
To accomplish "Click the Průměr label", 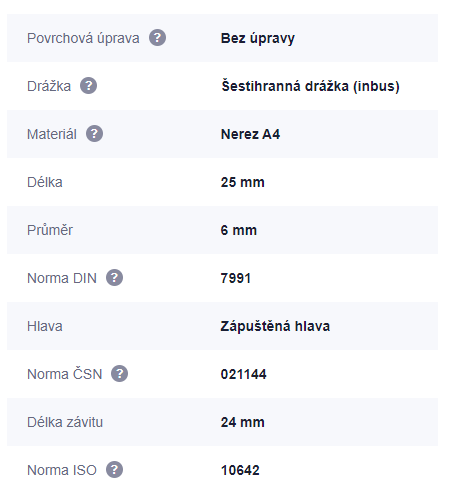I will tap(50, 230).
